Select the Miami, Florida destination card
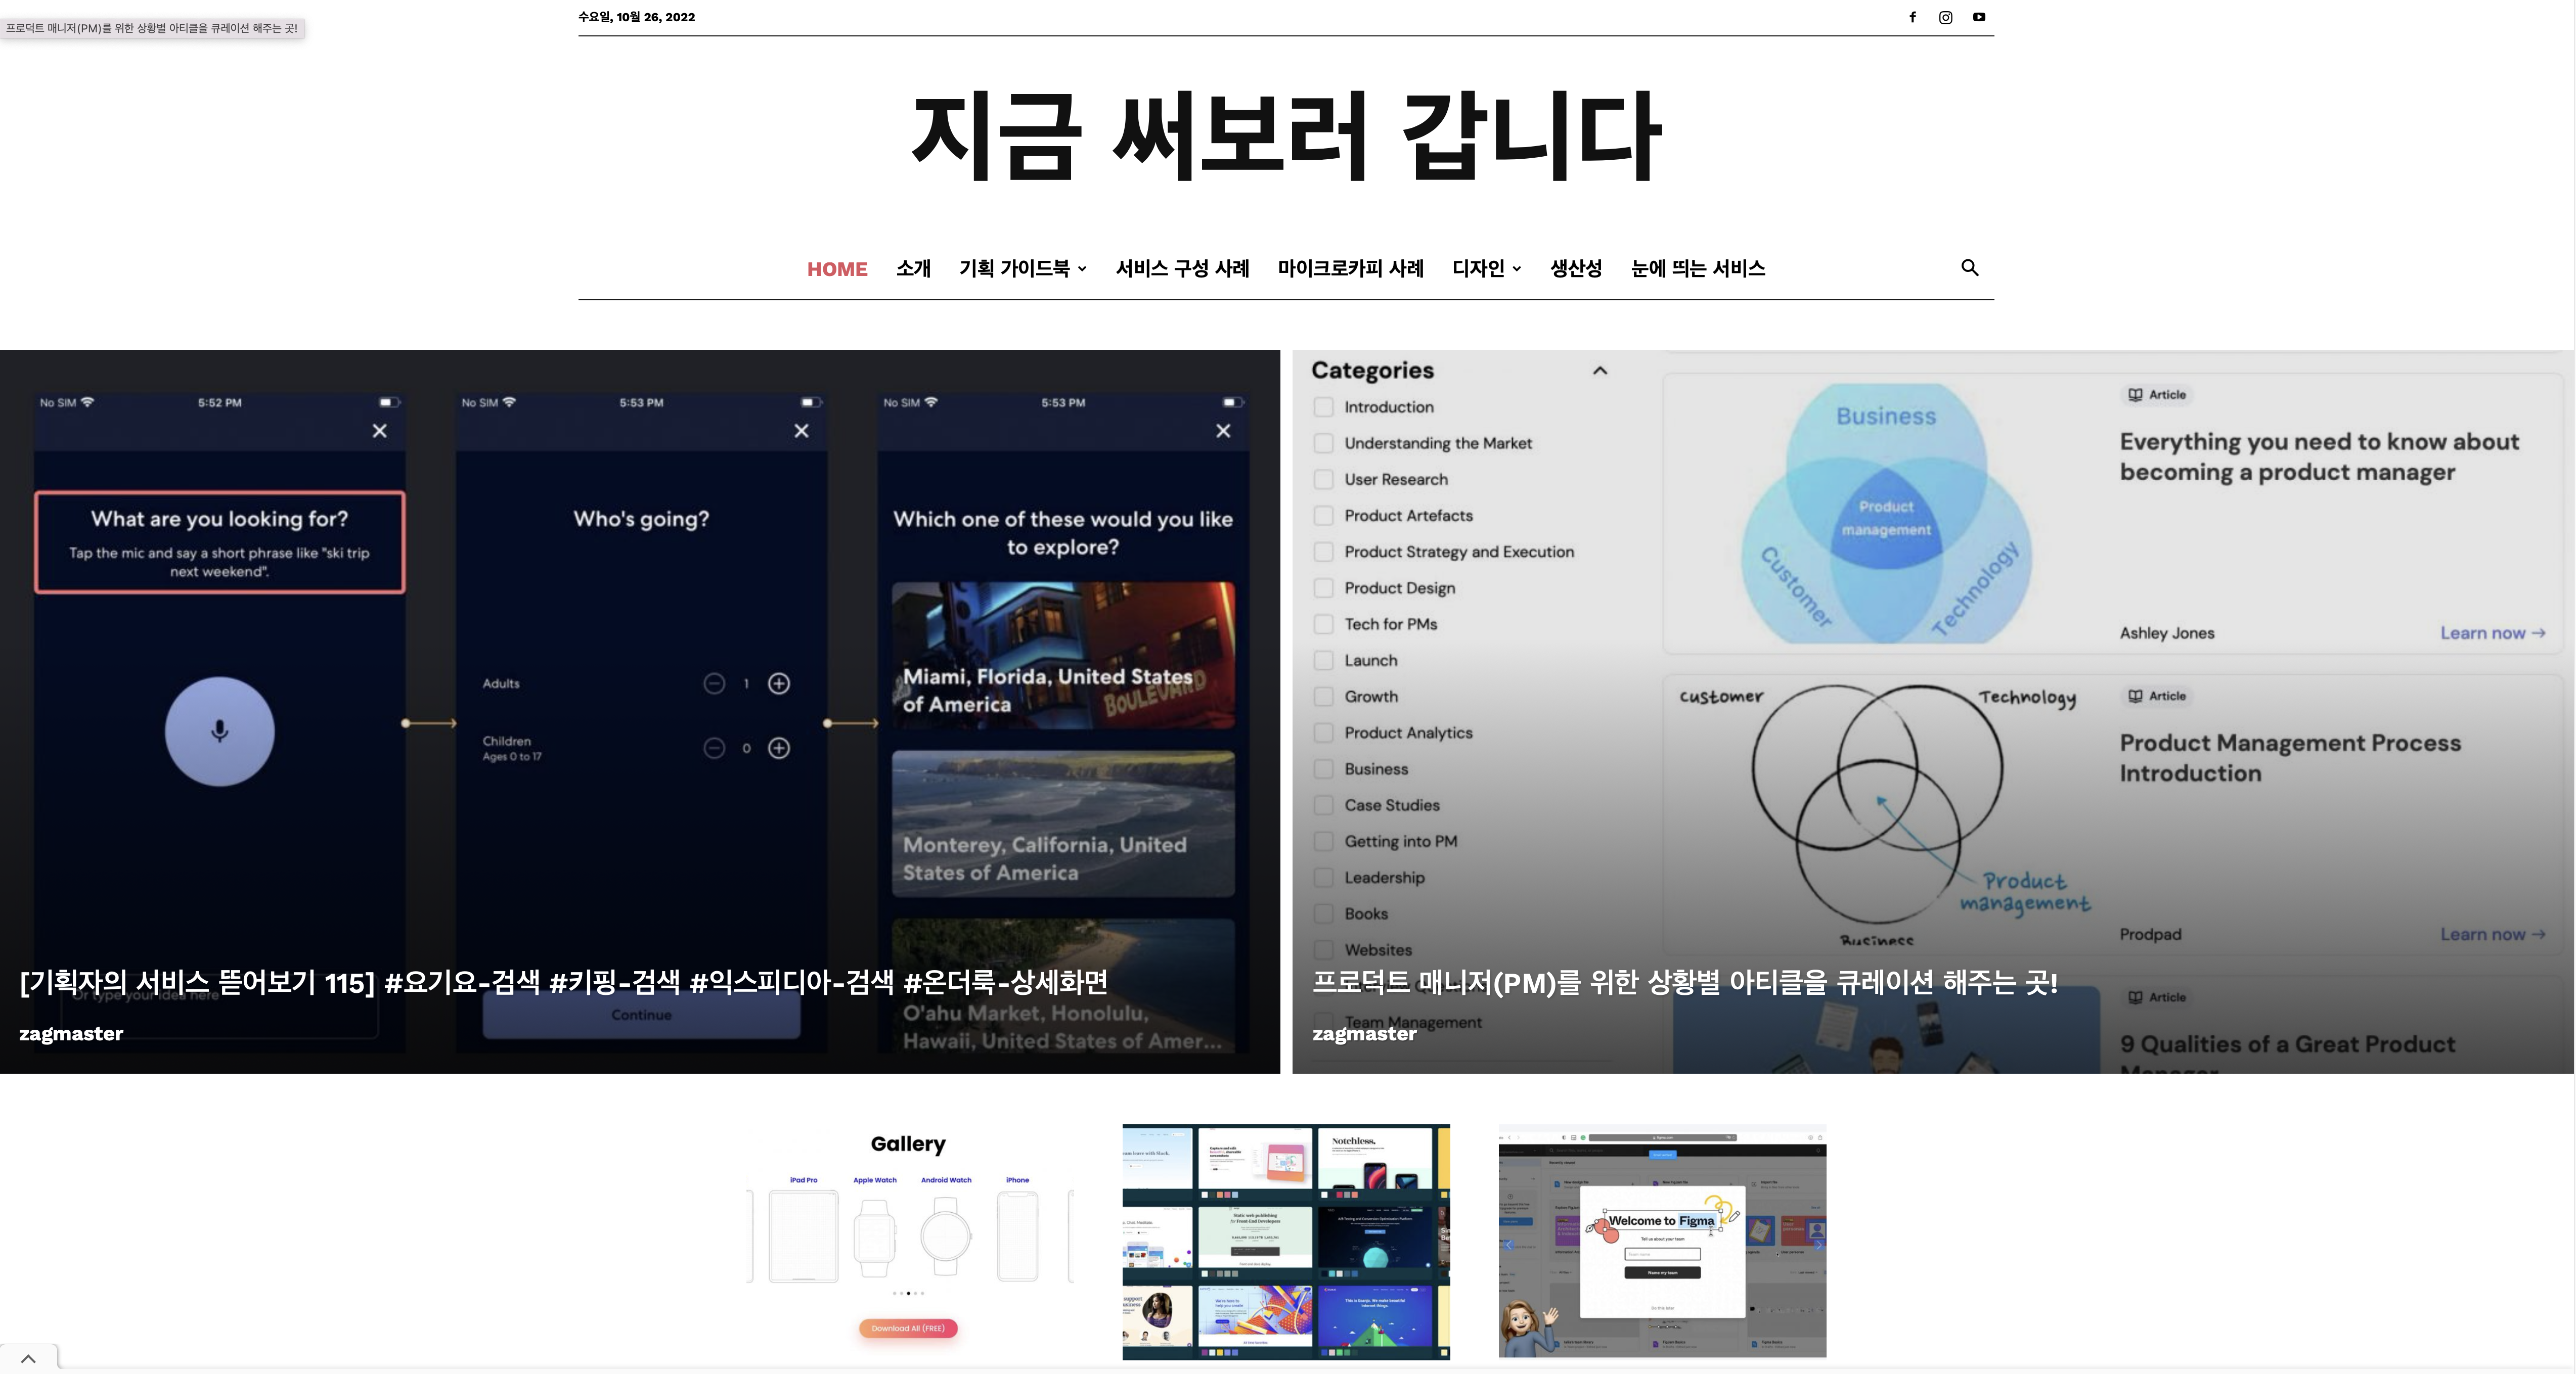This screenshot has height=1374, width=2576. coord(1063,655)
